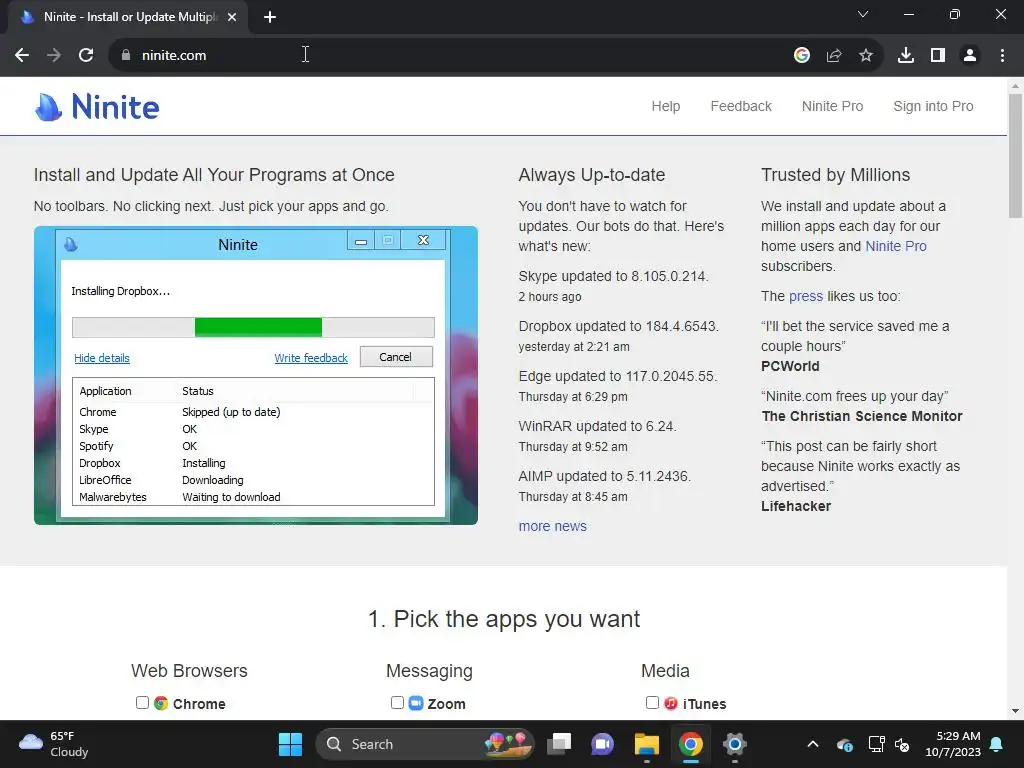Open the Feedback page

click(741, 106)
